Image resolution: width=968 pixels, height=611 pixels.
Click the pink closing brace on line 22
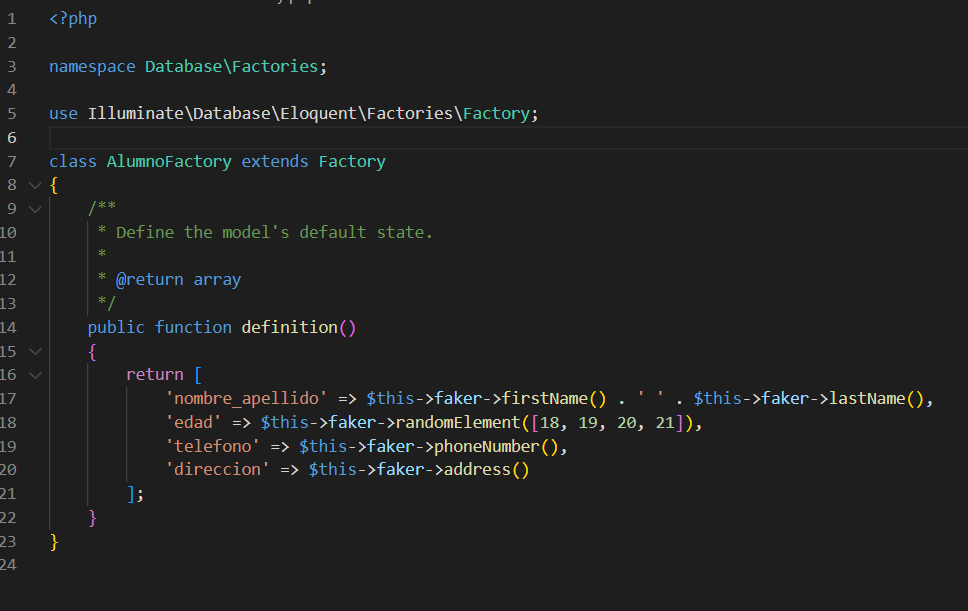tap(93, 517)
